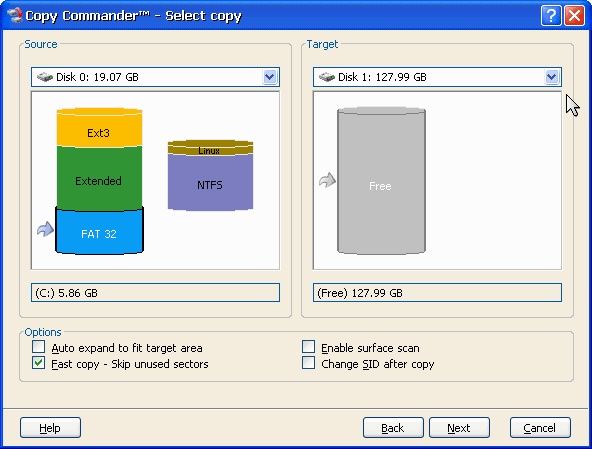Click the title bar question mark help button
Image resolution: width=592 pixels, height=449 pixels.
coord(551,15)
